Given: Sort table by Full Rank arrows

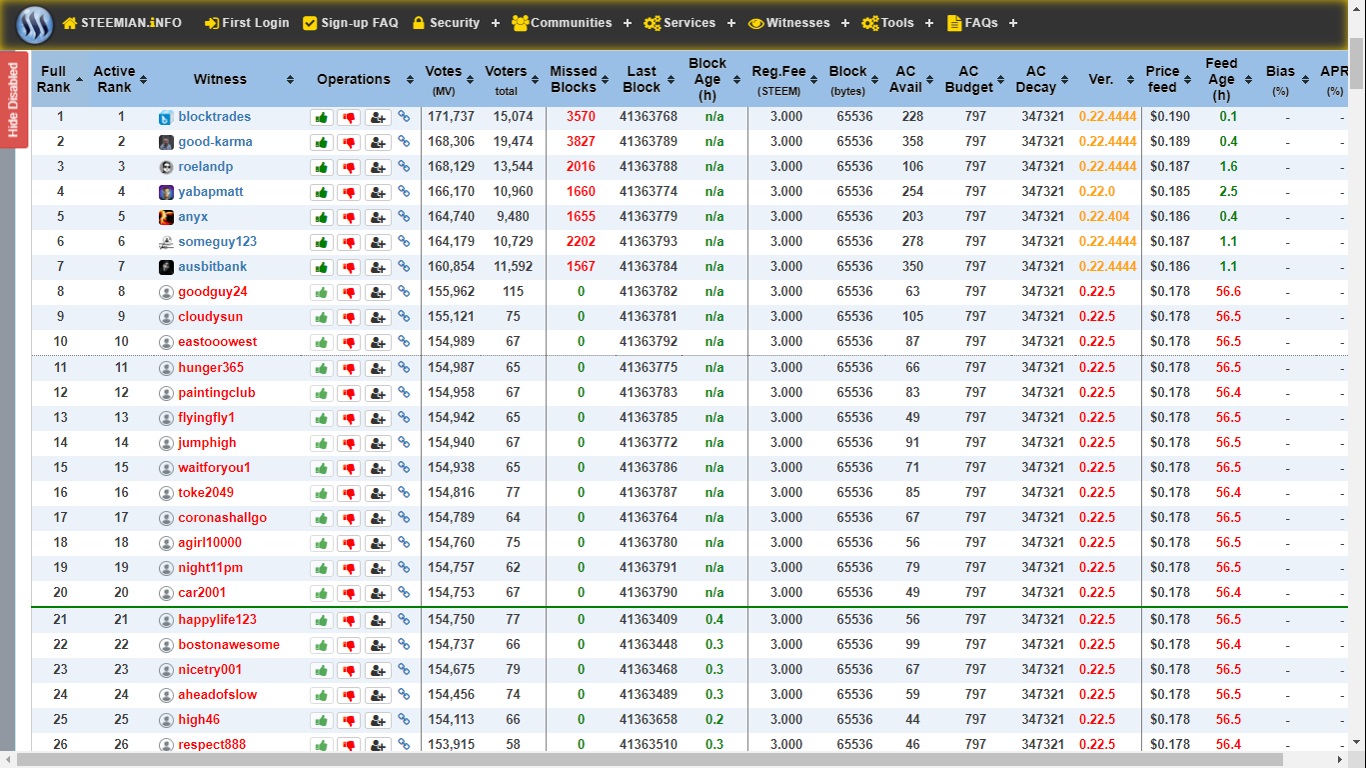Looking at the screenshot, I should coord(81,80).
